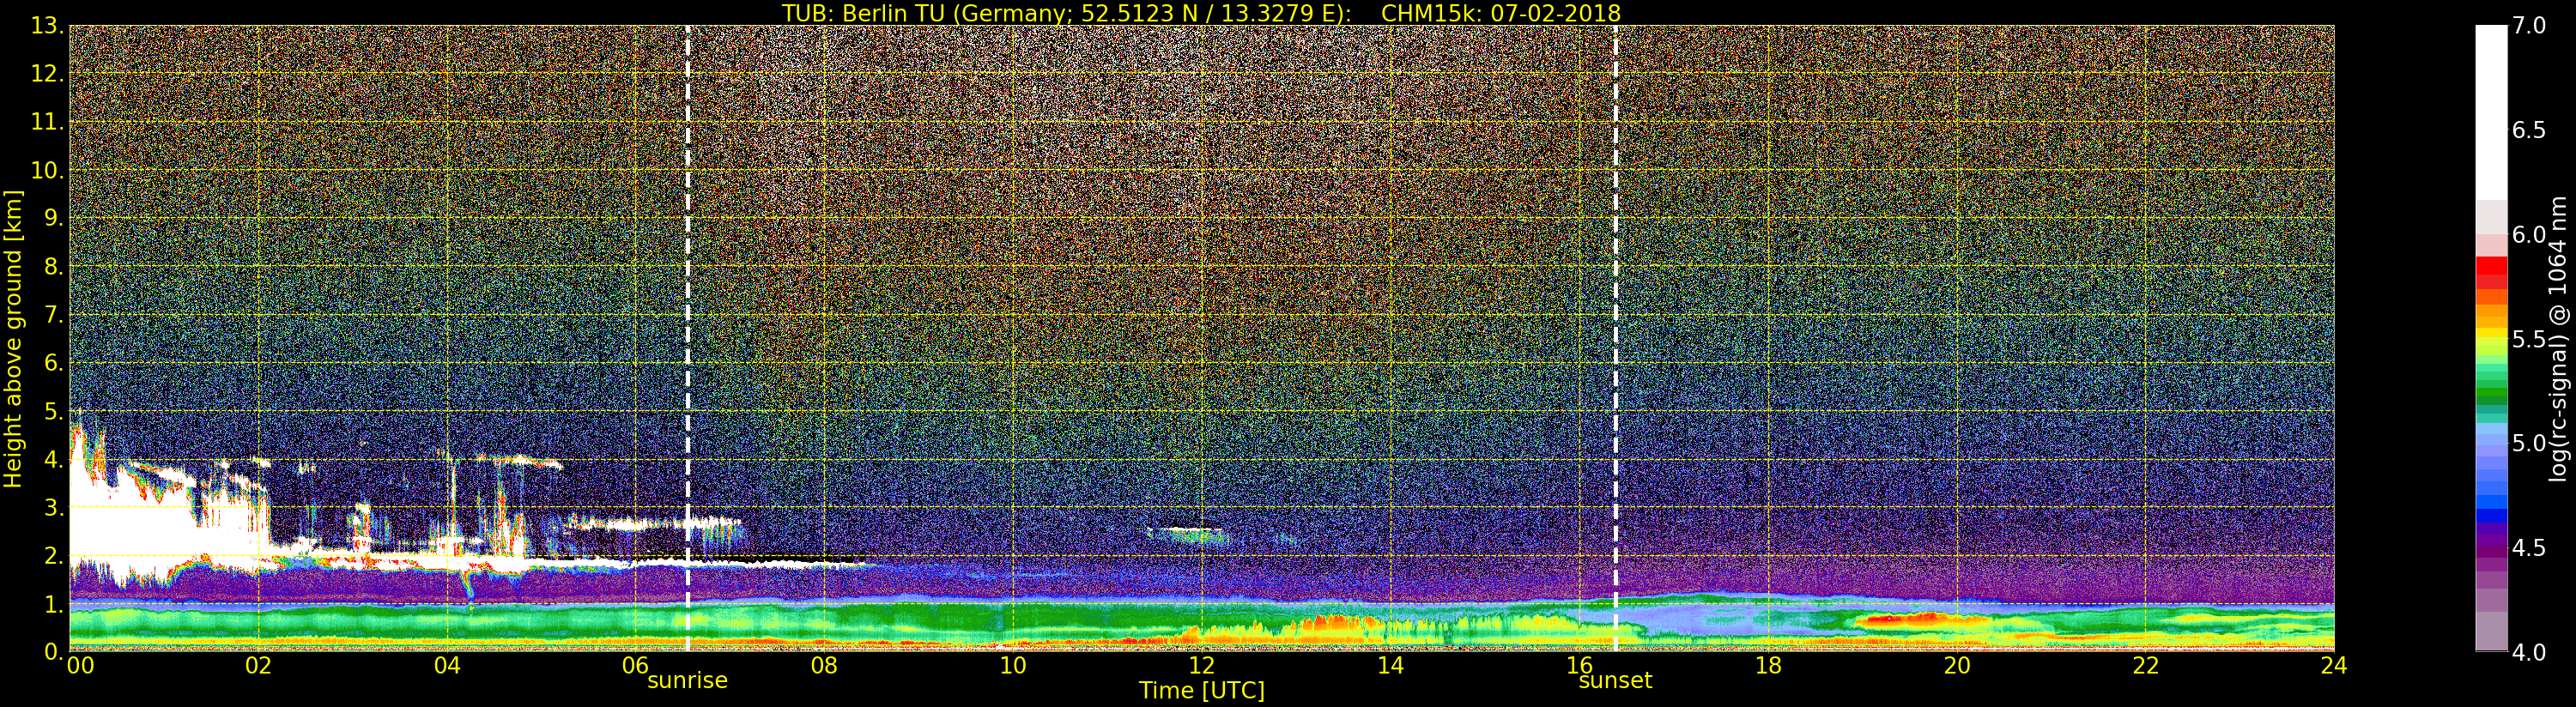The width and height of the screenshot is (2576, 707).
Task: Click the '9.' tick on the height axis
Action: tap(54, 218)
